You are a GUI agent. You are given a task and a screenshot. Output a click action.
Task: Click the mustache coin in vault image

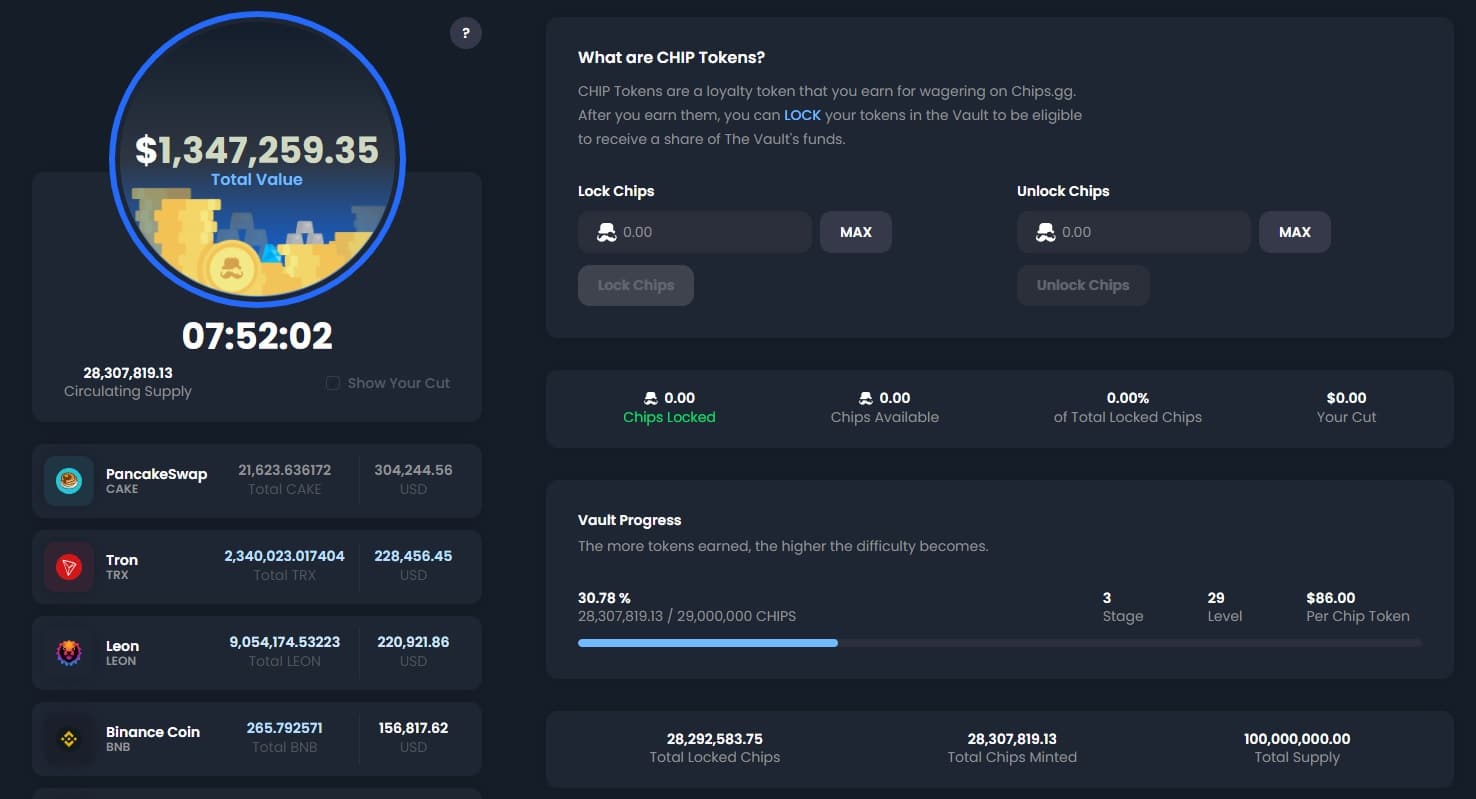[231, 267]
